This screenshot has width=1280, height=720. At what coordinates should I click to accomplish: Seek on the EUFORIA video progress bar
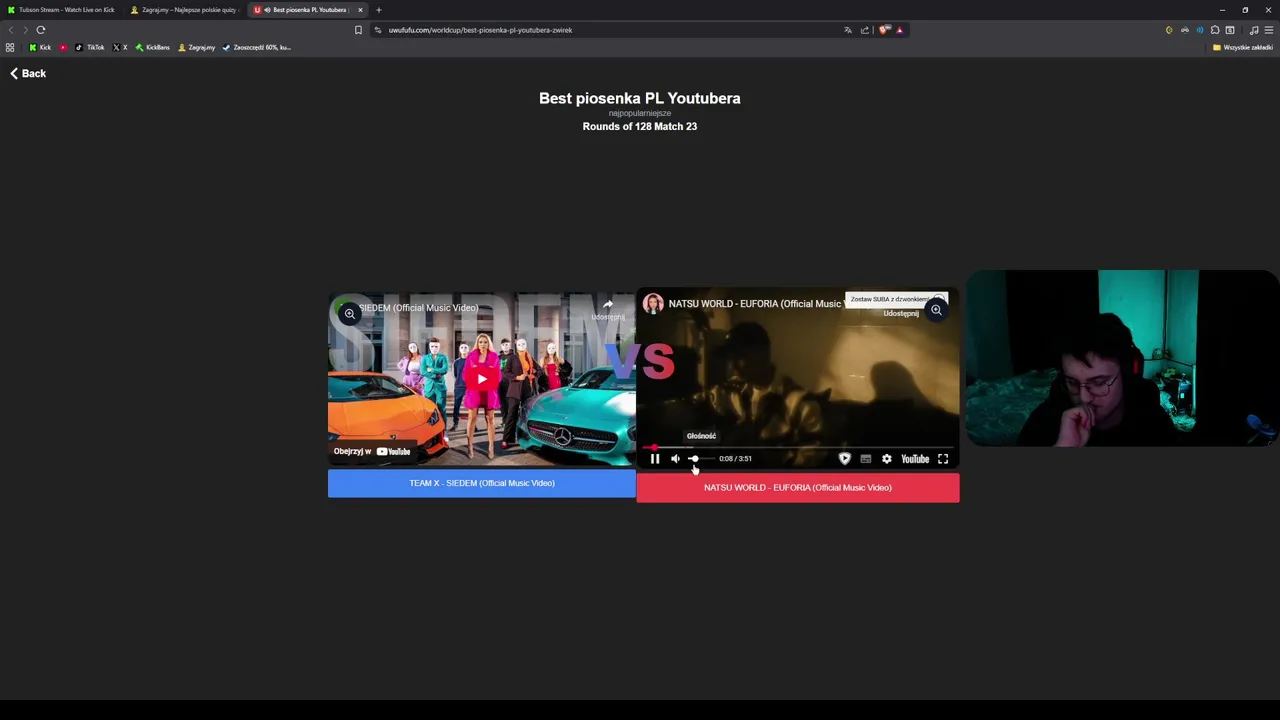pyautogui.click(x=797, y=448)
